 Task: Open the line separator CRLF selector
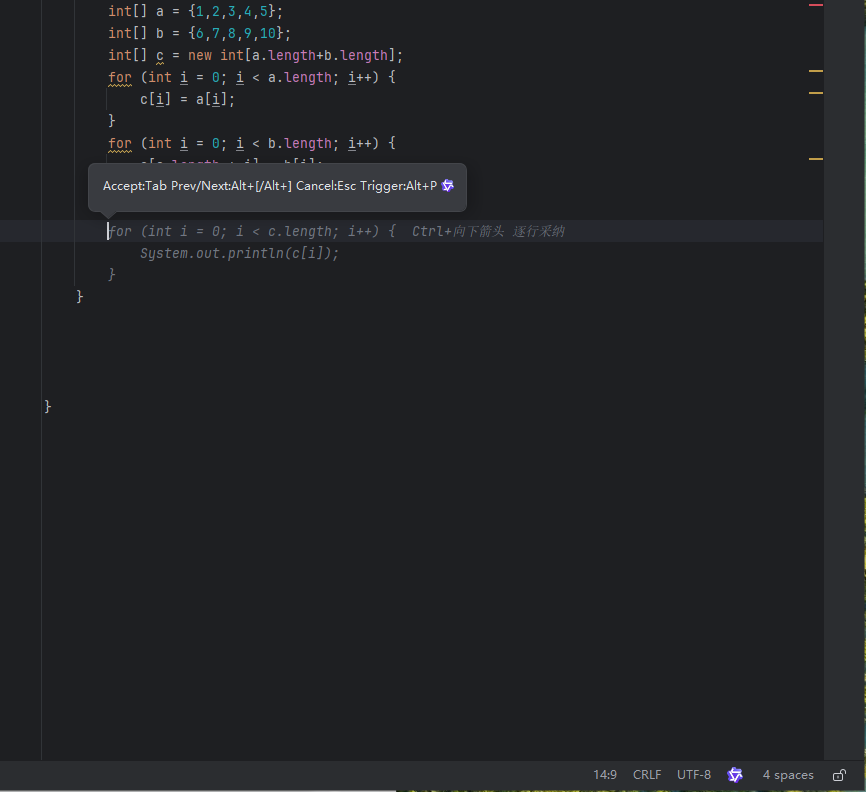point(647,775)
